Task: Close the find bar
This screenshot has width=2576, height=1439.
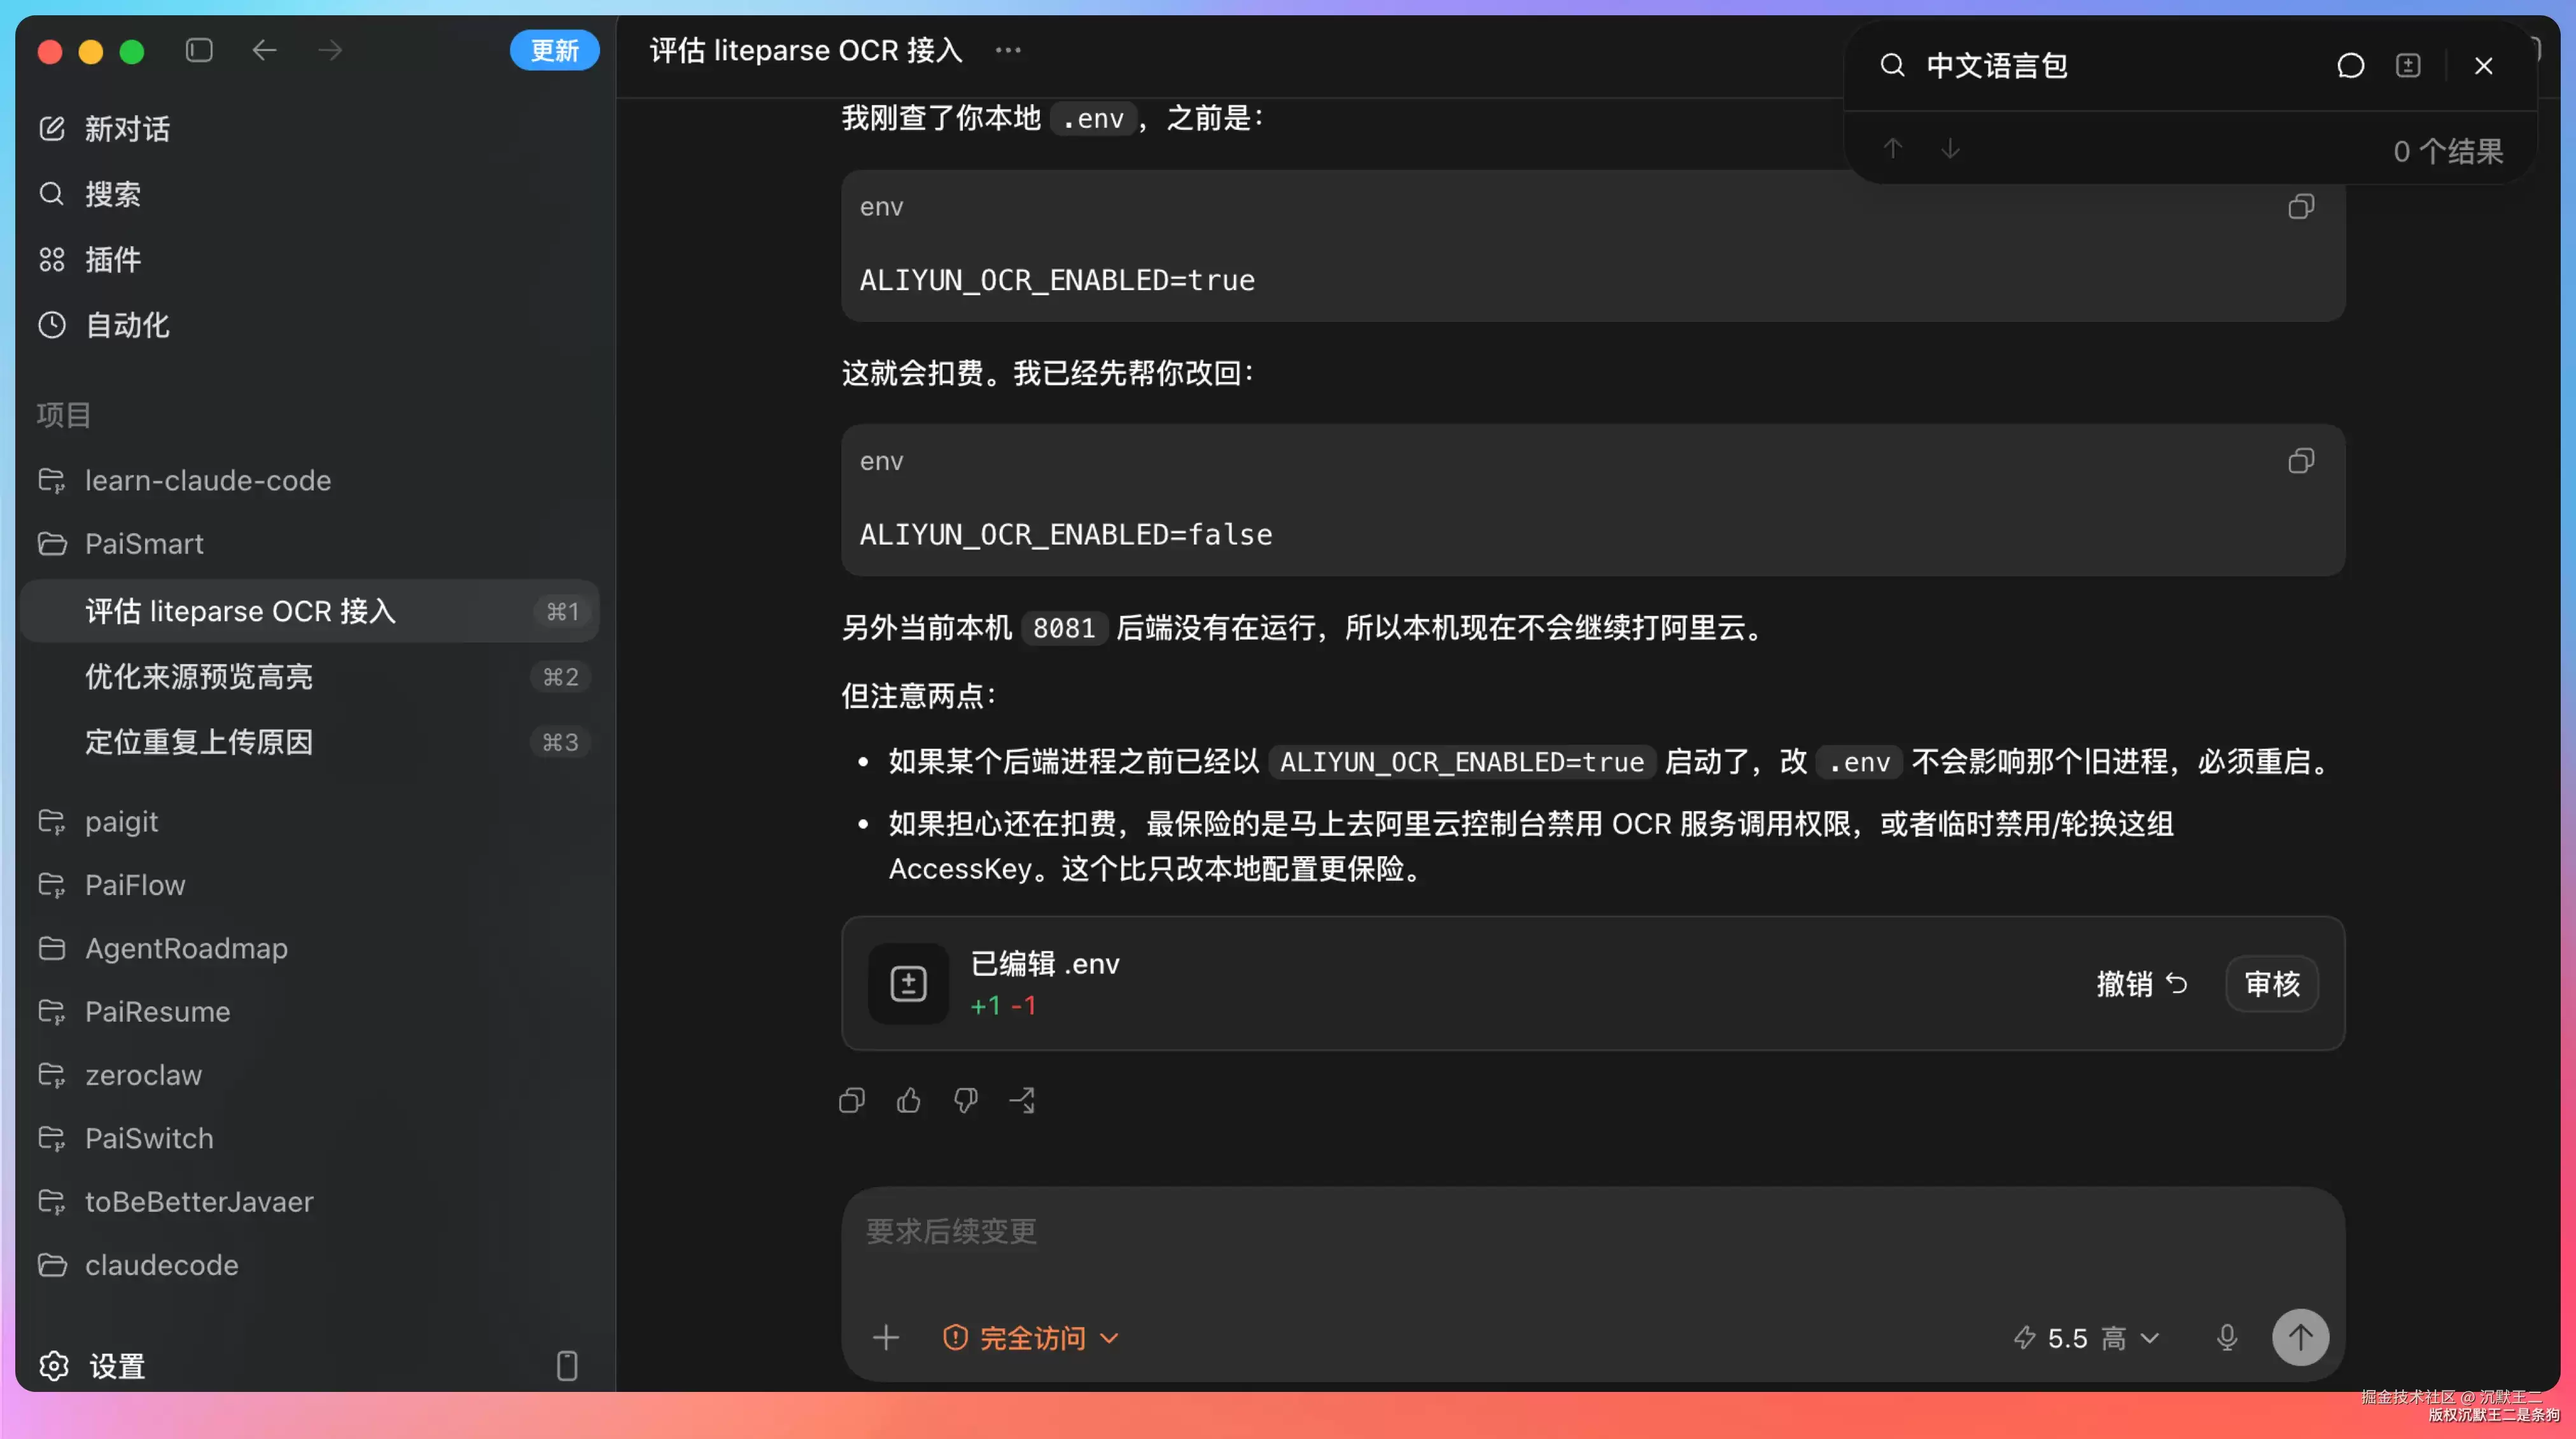Action: pos(2483,66)
